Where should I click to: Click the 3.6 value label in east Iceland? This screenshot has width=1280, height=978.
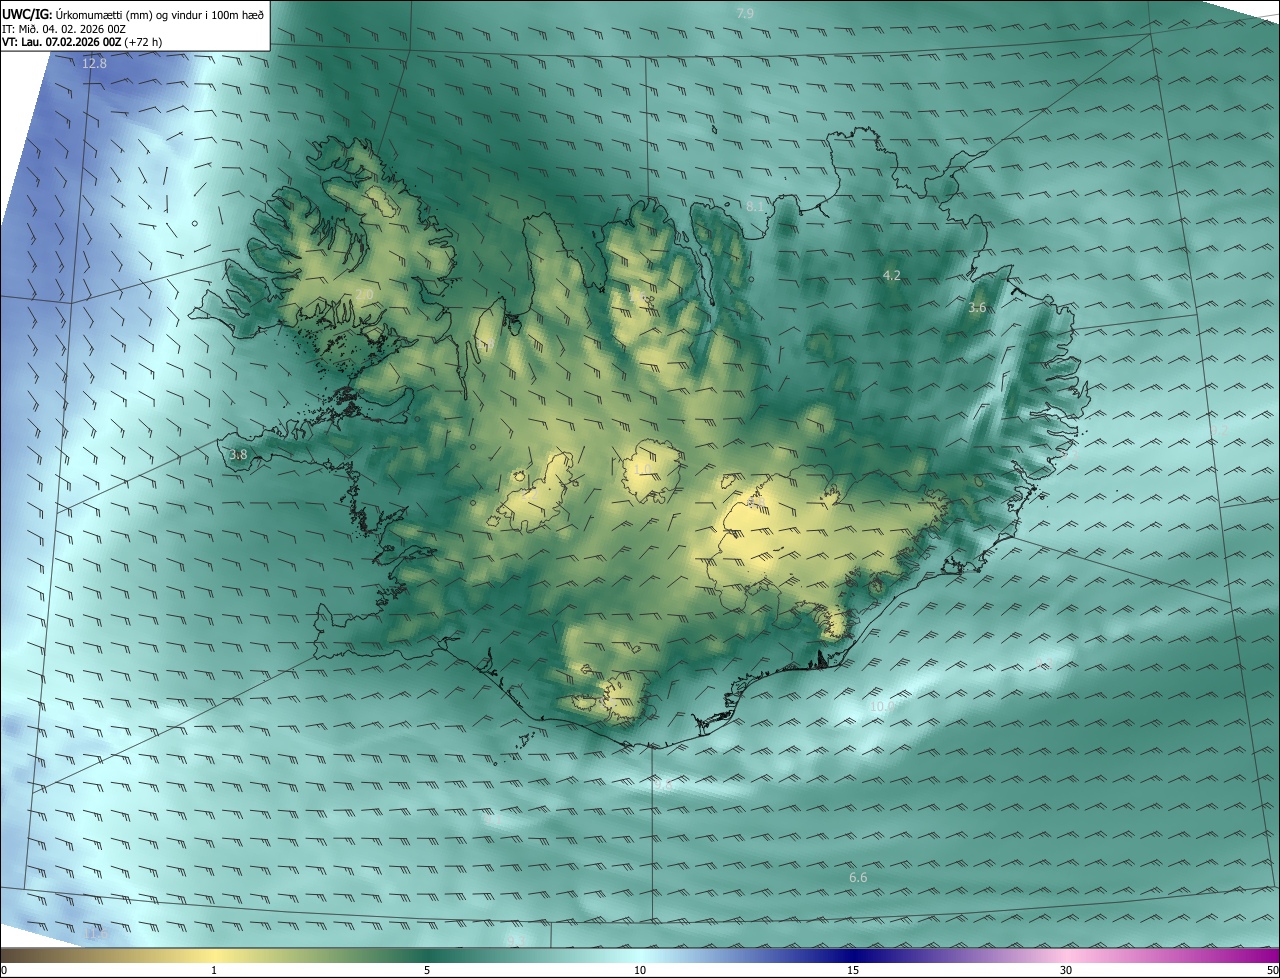(977, 308)
